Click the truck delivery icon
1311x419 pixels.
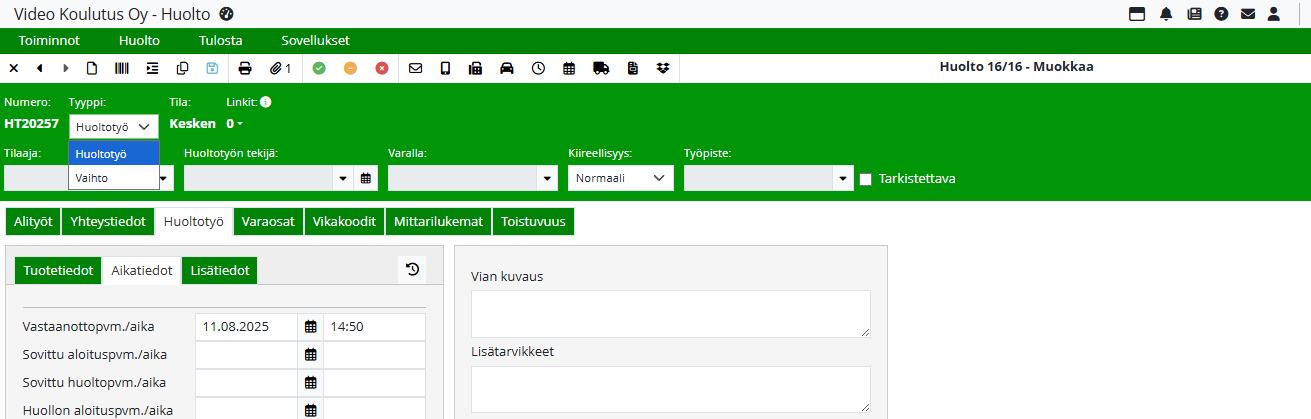pos(601,68)
